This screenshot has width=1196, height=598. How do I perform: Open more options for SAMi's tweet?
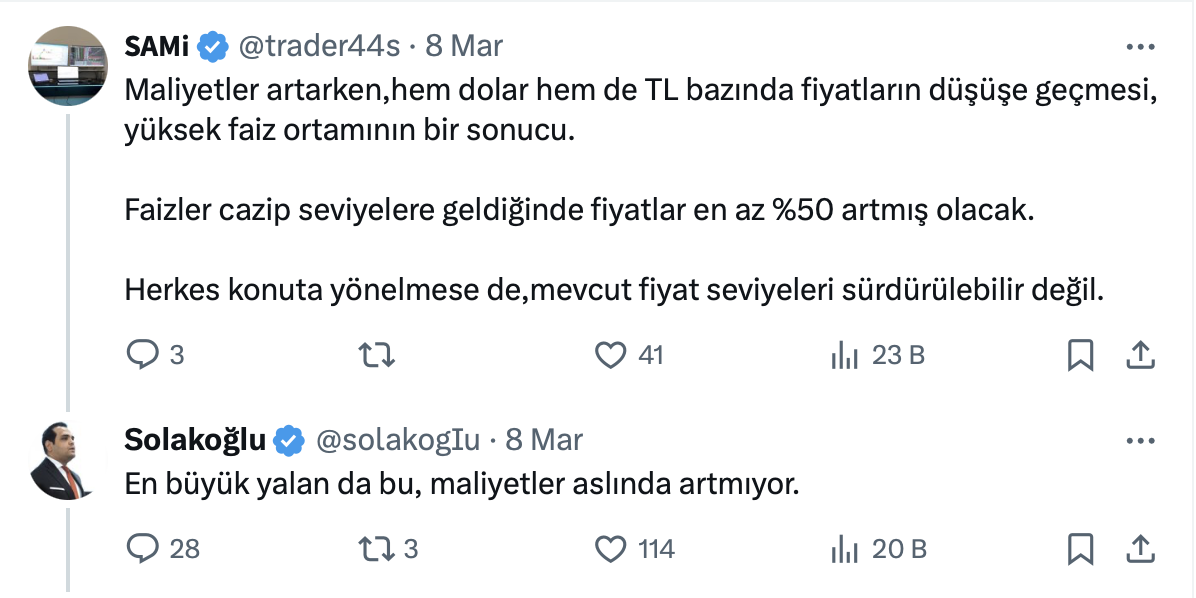click(1141, 47)
